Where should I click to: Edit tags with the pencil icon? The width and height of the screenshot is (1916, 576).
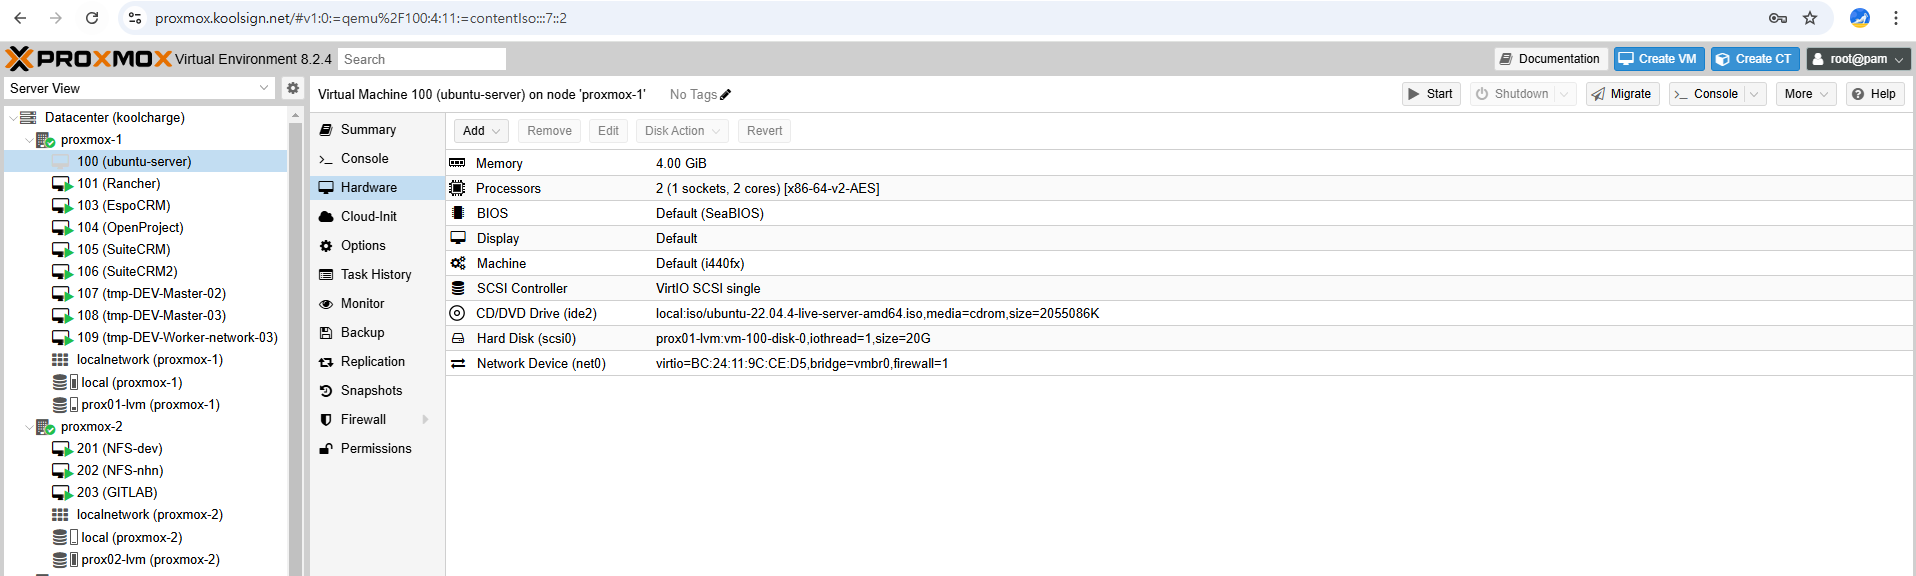(726, 95)
